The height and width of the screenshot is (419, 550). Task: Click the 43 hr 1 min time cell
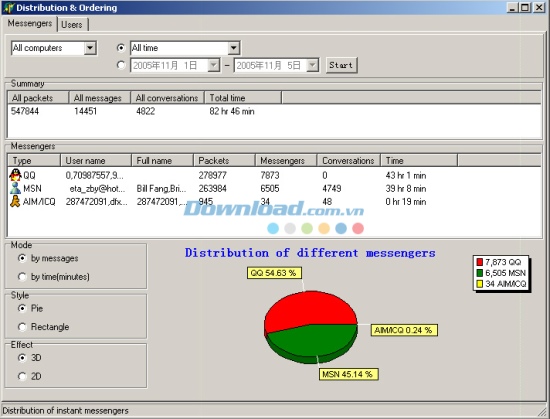406,175
